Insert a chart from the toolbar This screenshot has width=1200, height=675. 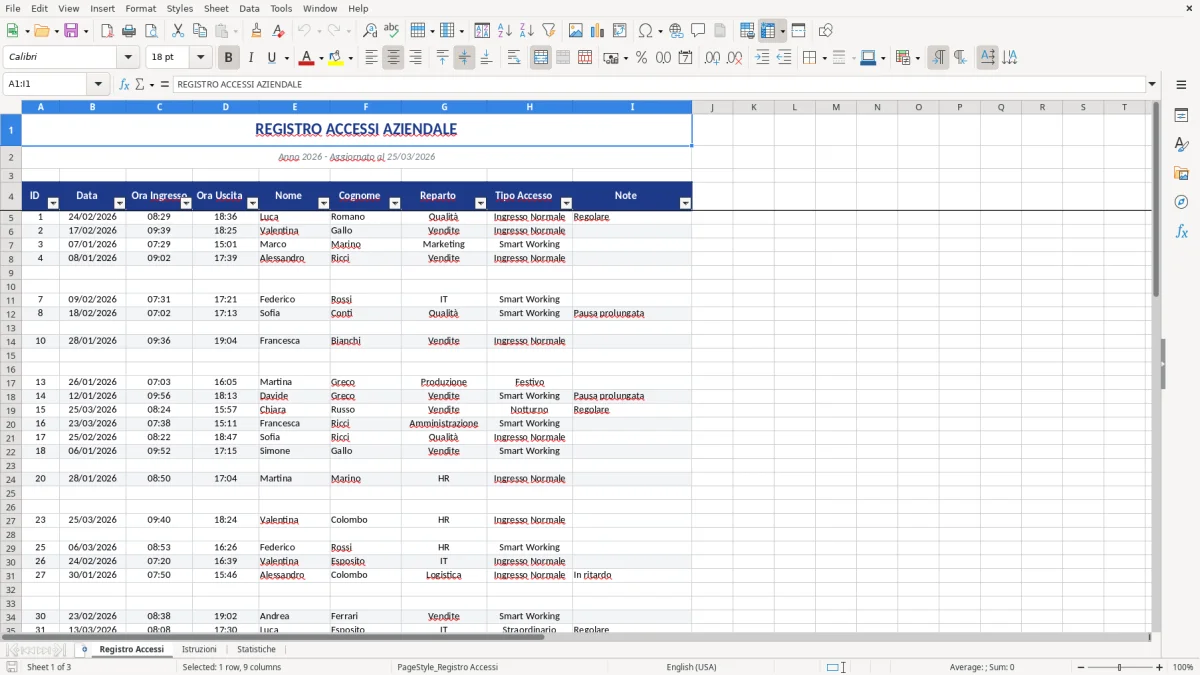point(597,30)
